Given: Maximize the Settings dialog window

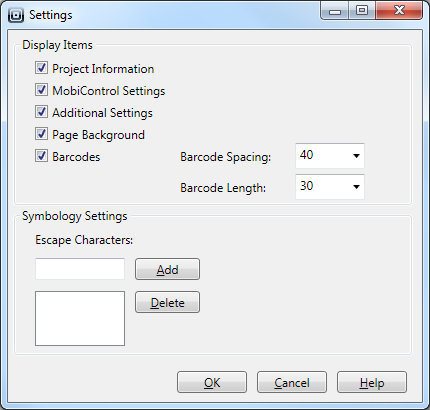Looking at the screenshot, I should coord(362,11).
